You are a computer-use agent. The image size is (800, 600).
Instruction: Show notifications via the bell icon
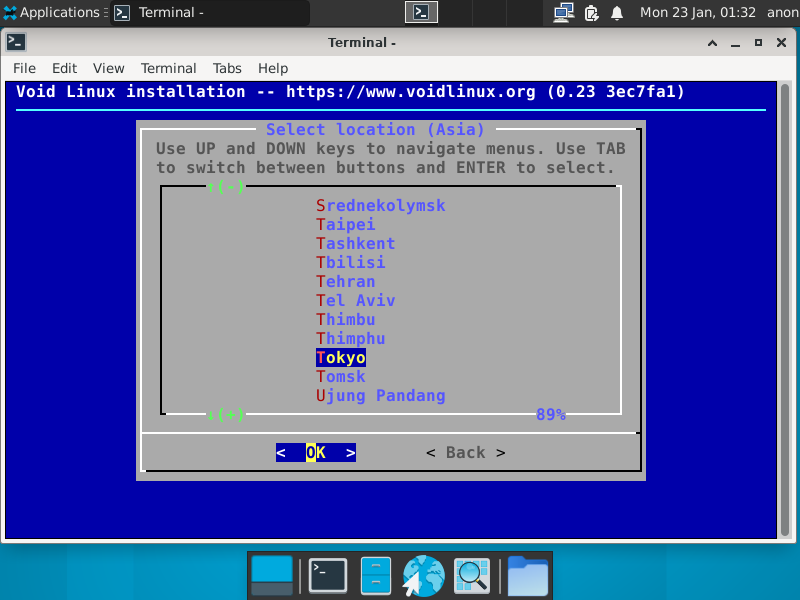click(x=617, y=12)
